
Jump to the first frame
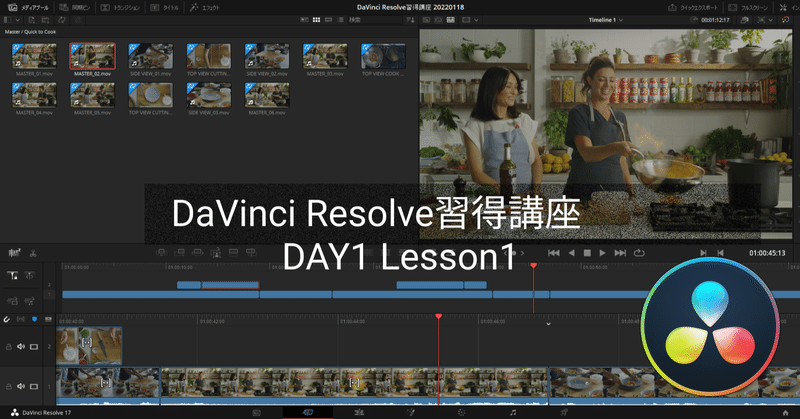(x=554, y=253)
